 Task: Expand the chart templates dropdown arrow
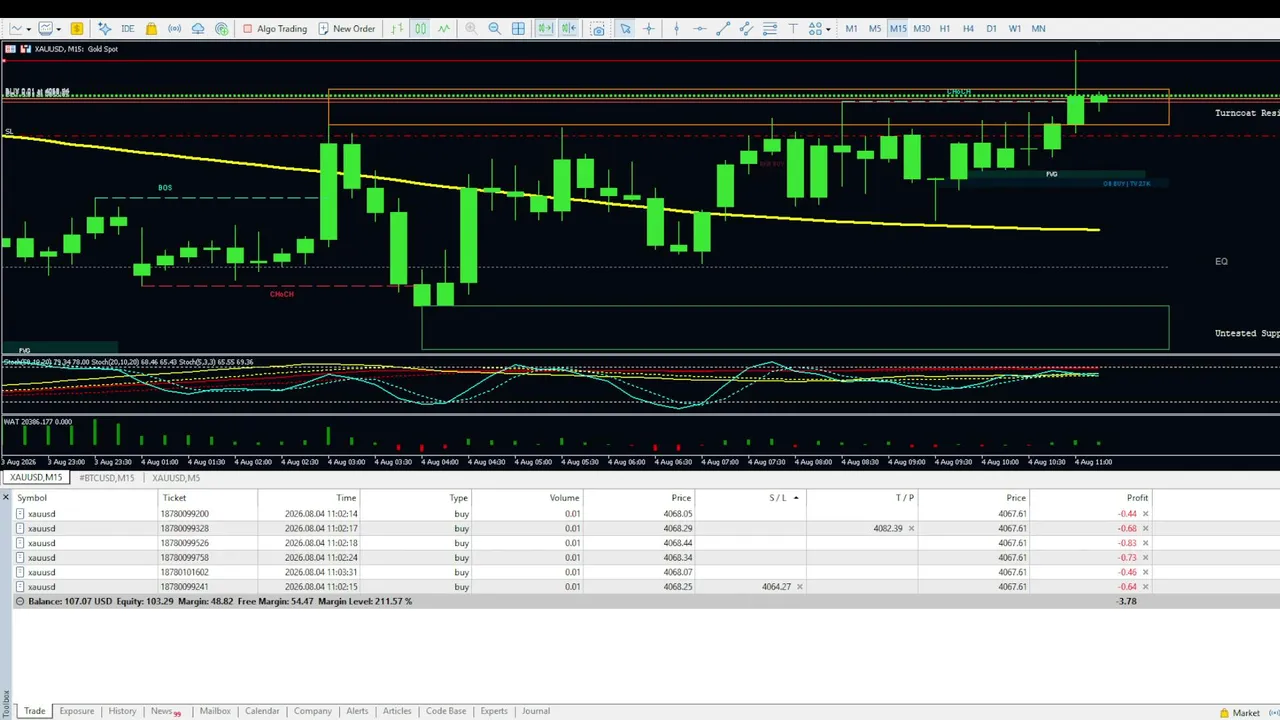[x=59, y=28]
